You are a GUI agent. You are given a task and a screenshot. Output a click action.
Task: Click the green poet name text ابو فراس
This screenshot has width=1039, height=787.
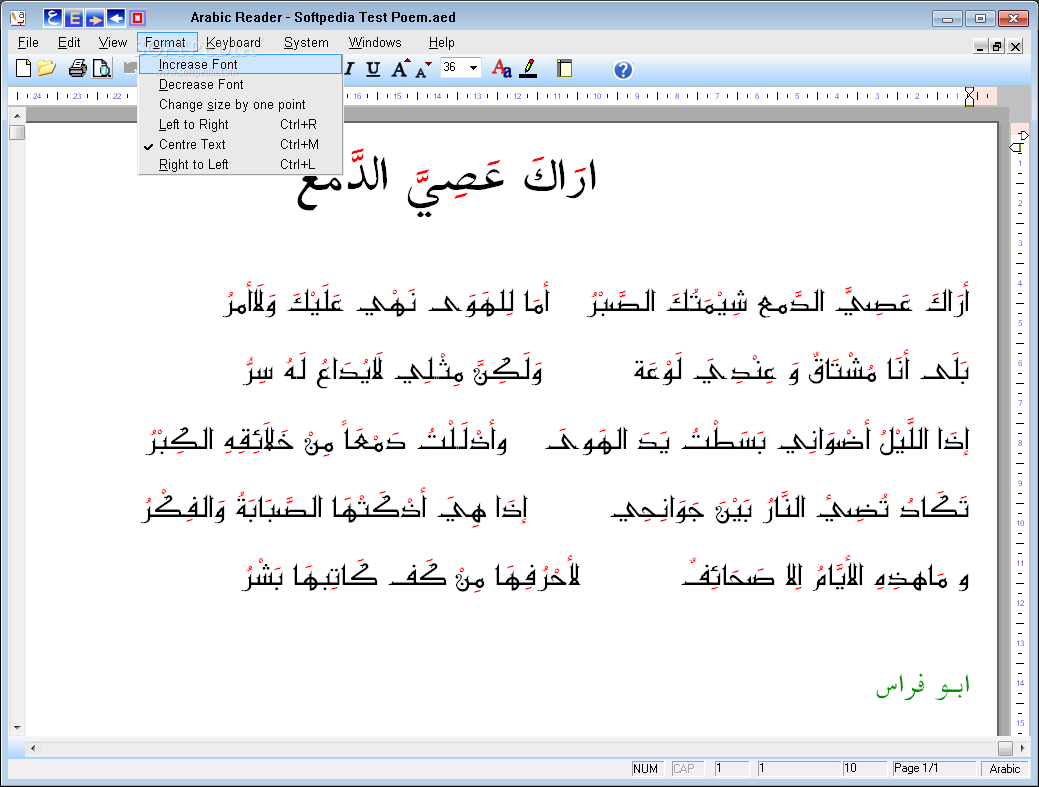(x=922, y=686)
